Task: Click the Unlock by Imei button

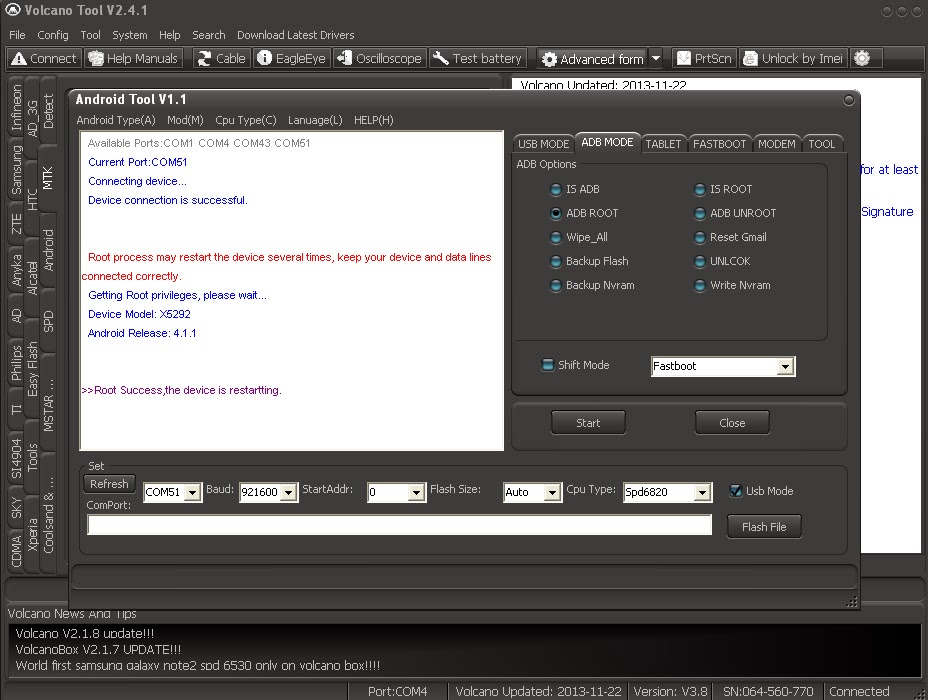Action: tap(794, 59)
